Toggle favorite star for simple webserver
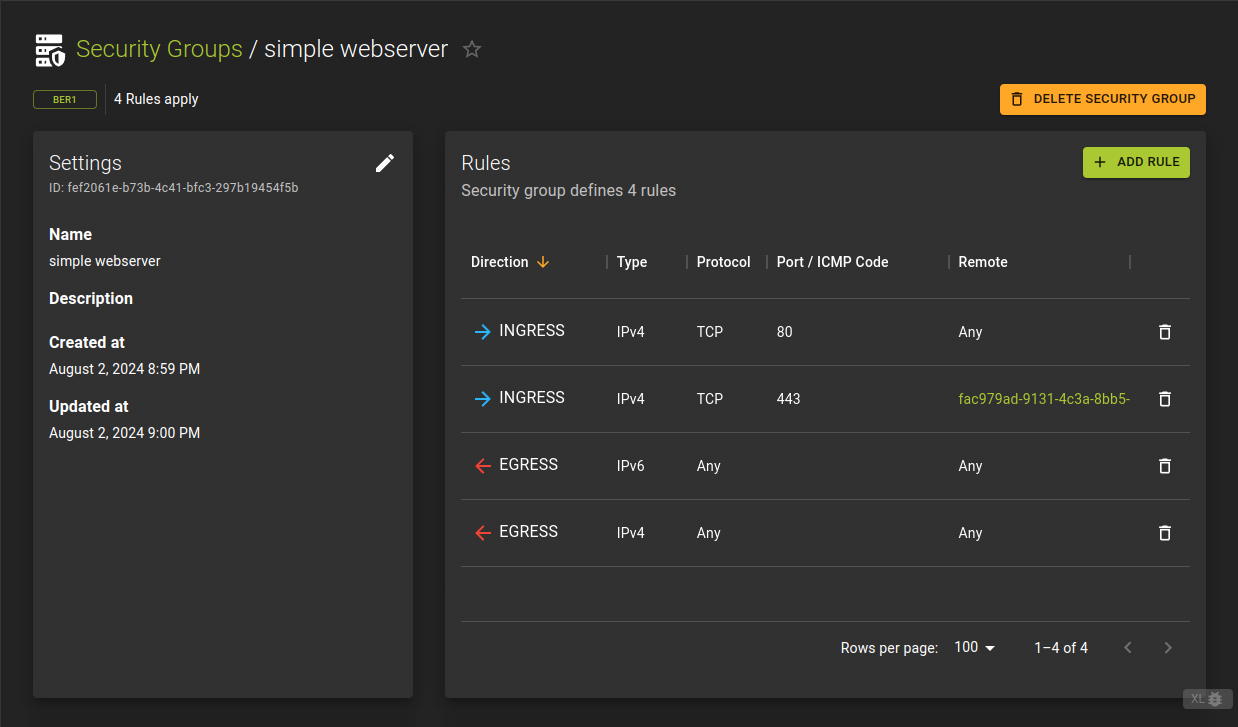Image resolution: width=1238 pixels, height=727 pixels. pos(471,48)
